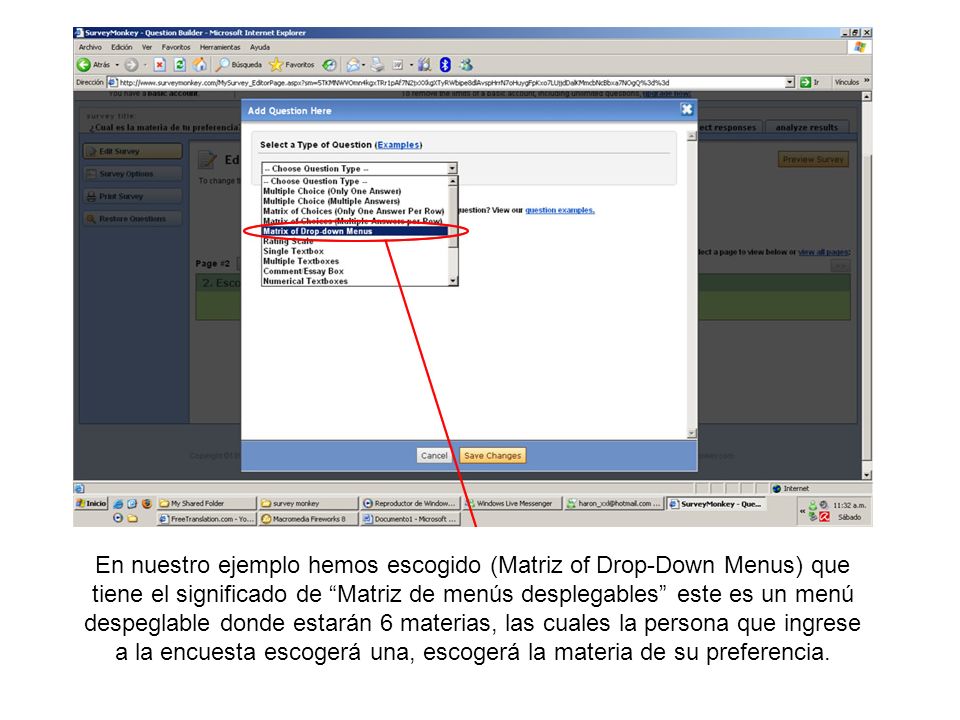Screen dimensions: 960x720
Task: Click the Windows flag logo icon
Action: [860, 47]
